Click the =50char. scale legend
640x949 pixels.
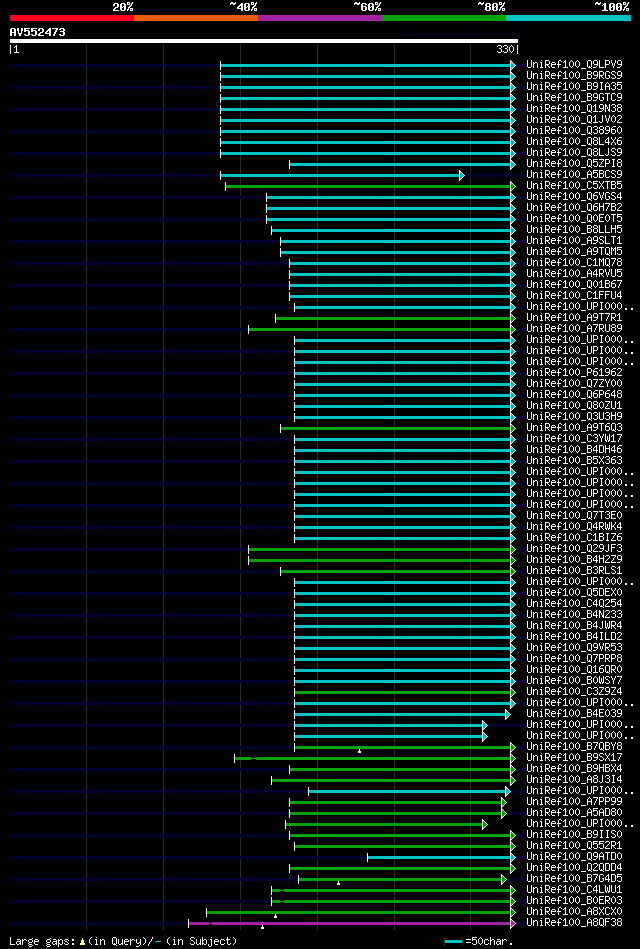479,942
